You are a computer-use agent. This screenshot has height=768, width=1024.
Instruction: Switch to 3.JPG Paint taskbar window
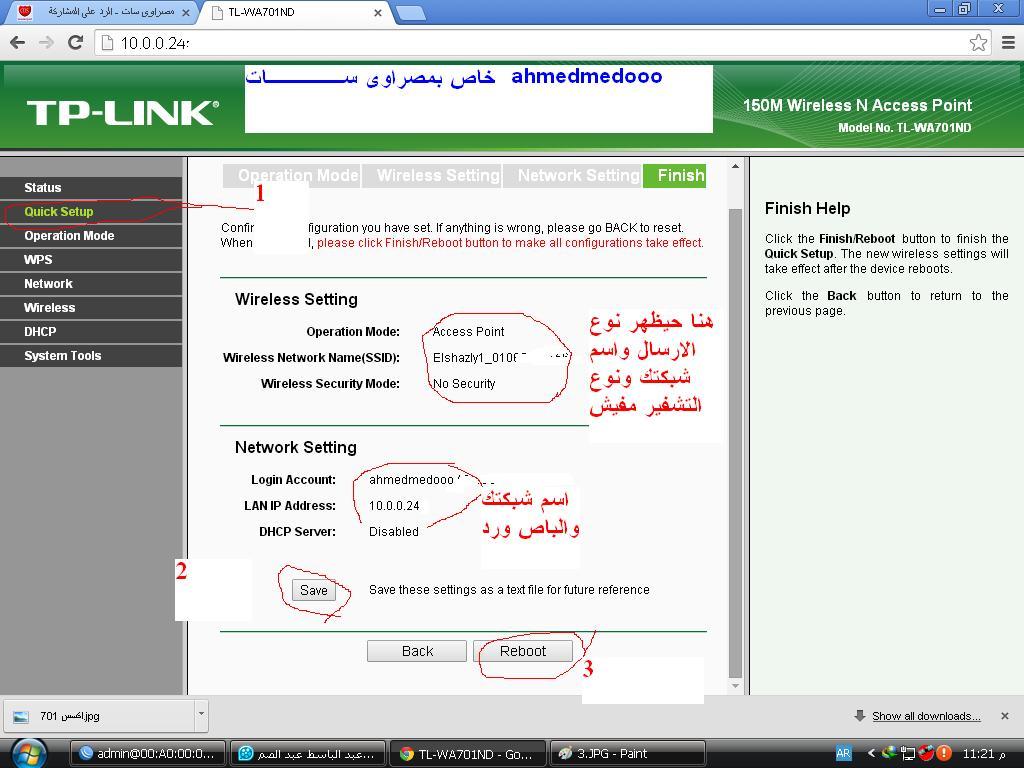click(627, 754)
